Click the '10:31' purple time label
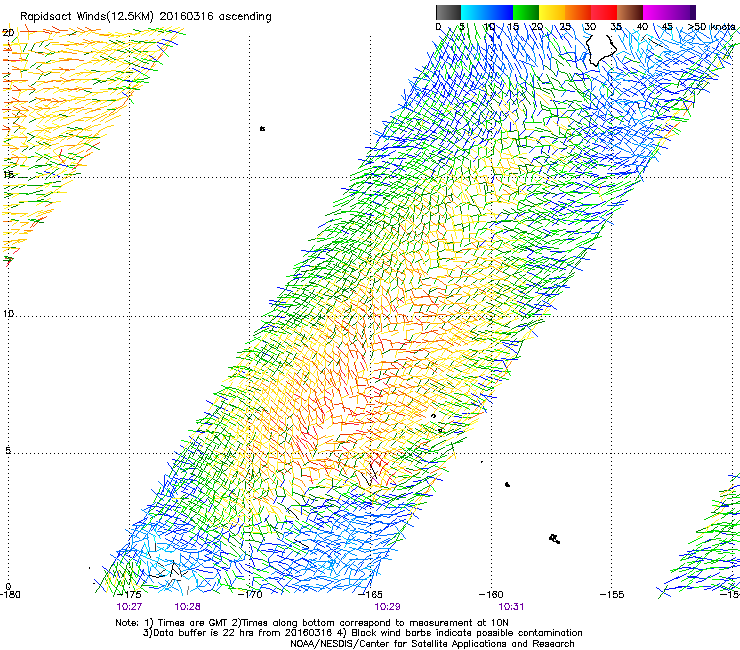 (511, 607)
